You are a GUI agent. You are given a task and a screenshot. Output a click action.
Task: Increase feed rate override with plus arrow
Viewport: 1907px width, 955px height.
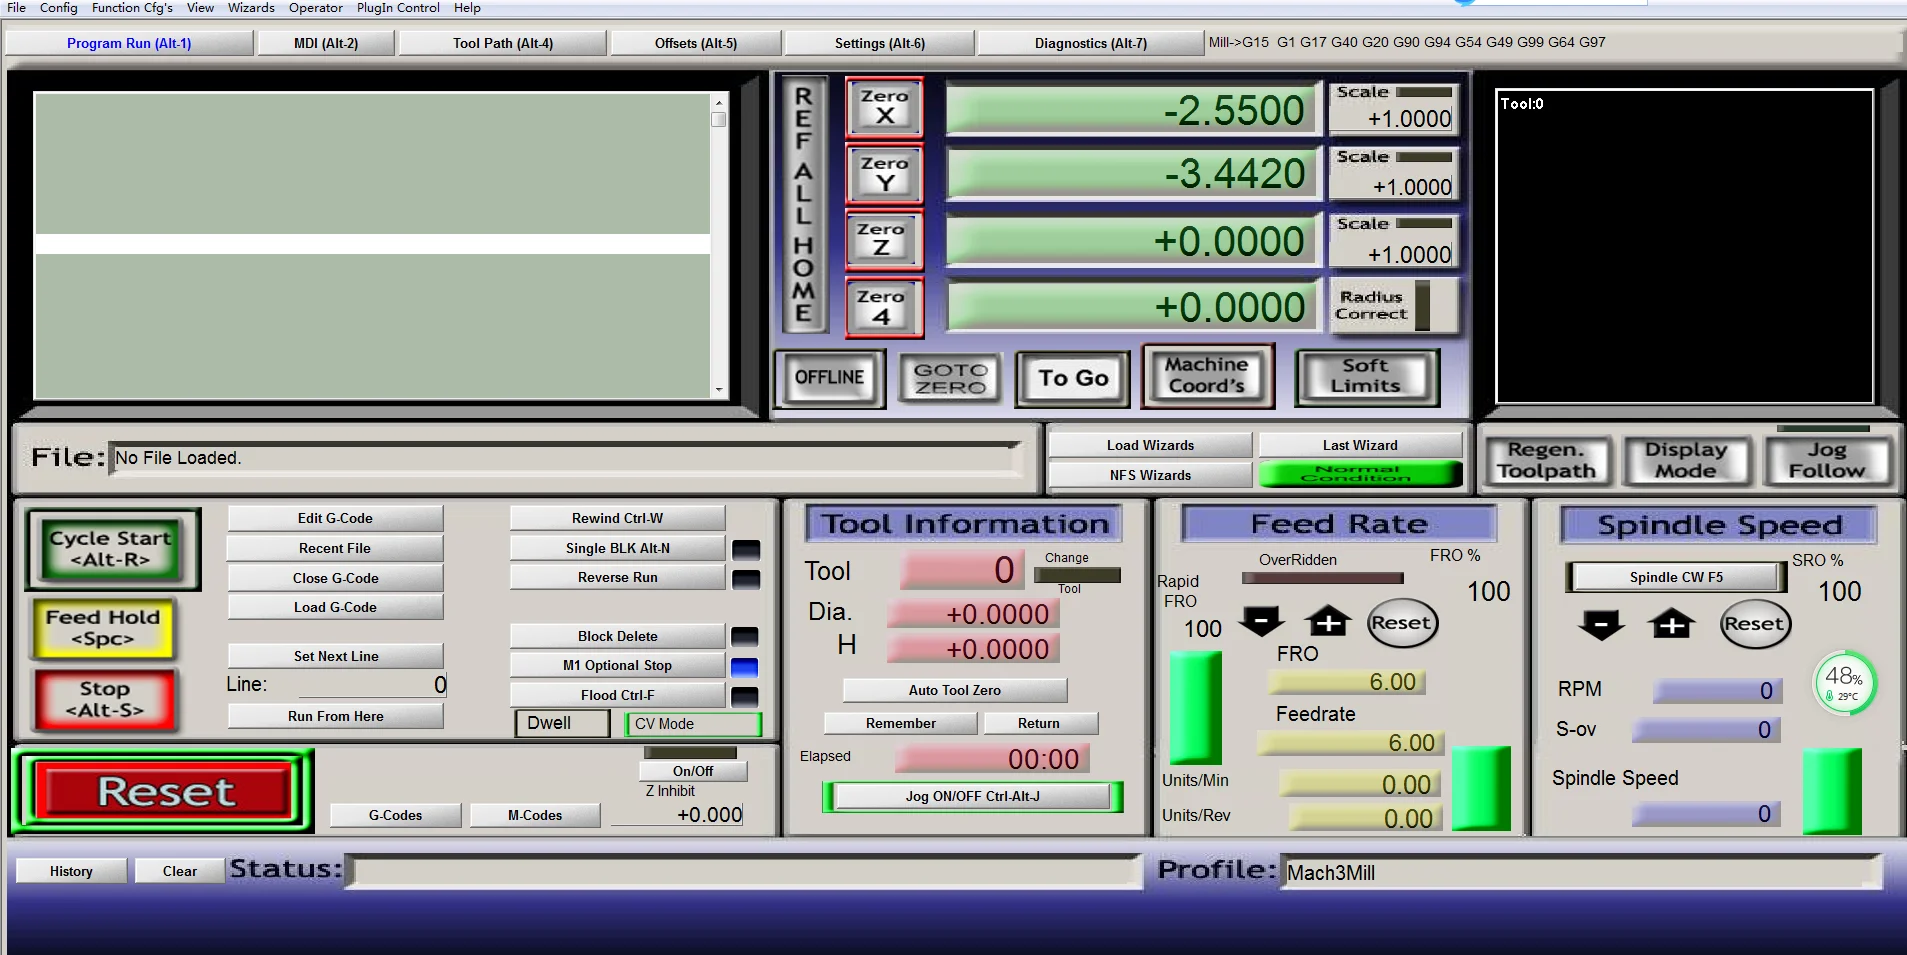pyautogui.click(x=1328, y=623)
